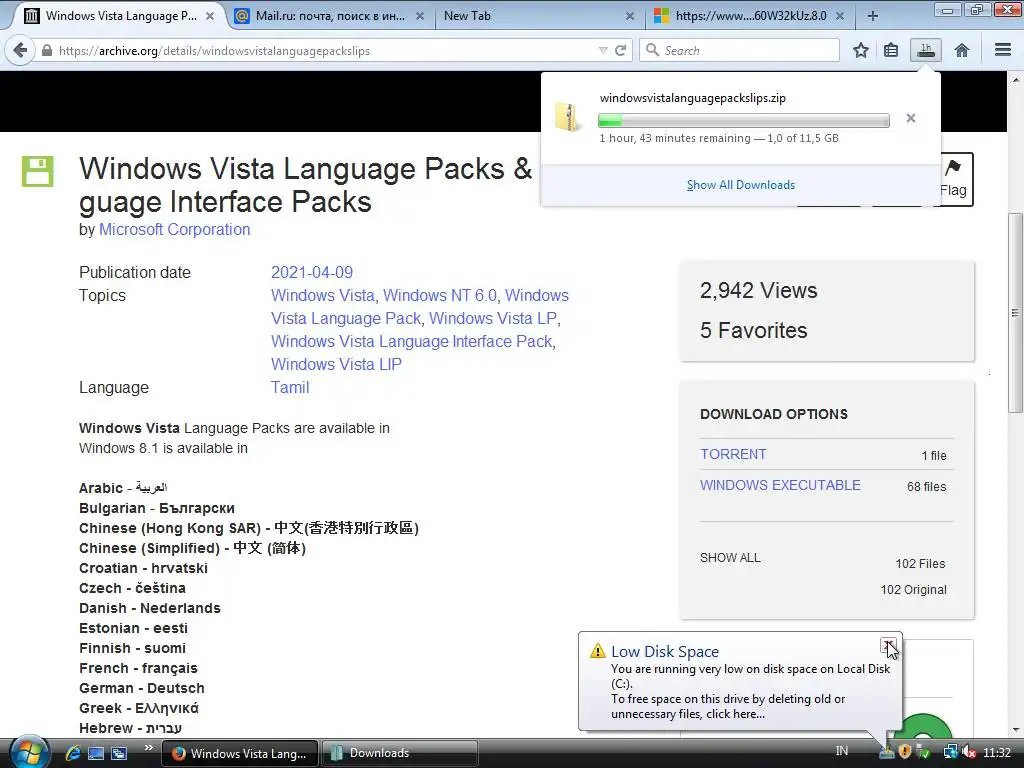Click the page vertical scrollbar thumb
The height and width of the screenshot is (768, 1024).
pyautogui.click(x=1015, y=313)
